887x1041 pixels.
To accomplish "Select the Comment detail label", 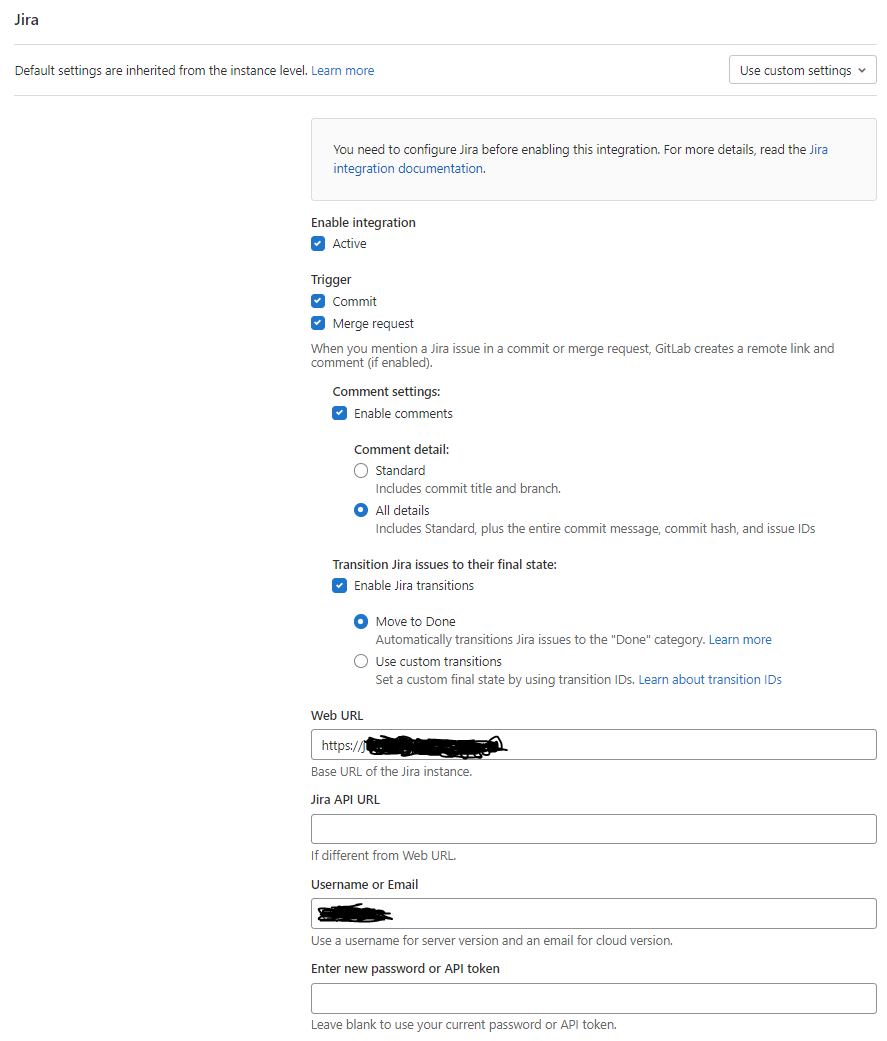I will [x=401, y=449].
